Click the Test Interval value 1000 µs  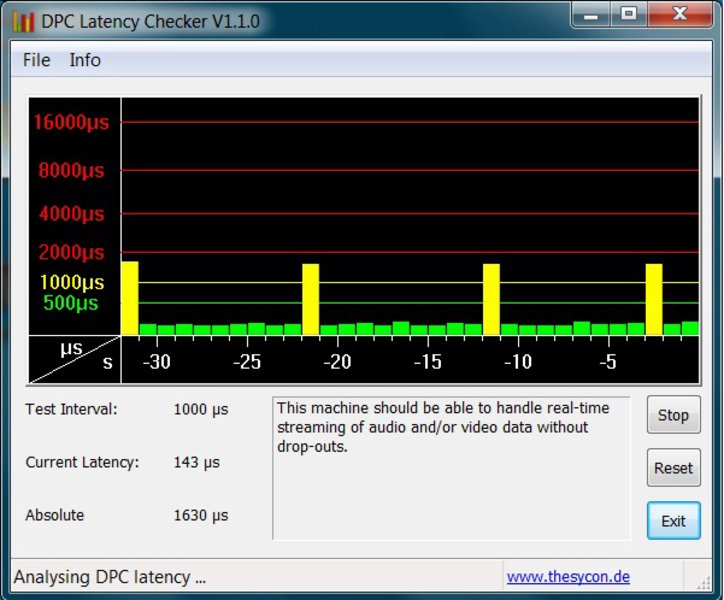(x=200, y=409)
